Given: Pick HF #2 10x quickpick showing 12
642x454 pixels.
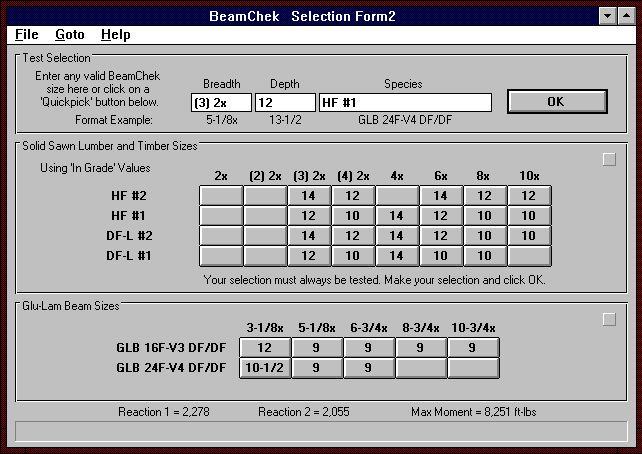Looking at the screenshot, I should [x=529, y=195].
